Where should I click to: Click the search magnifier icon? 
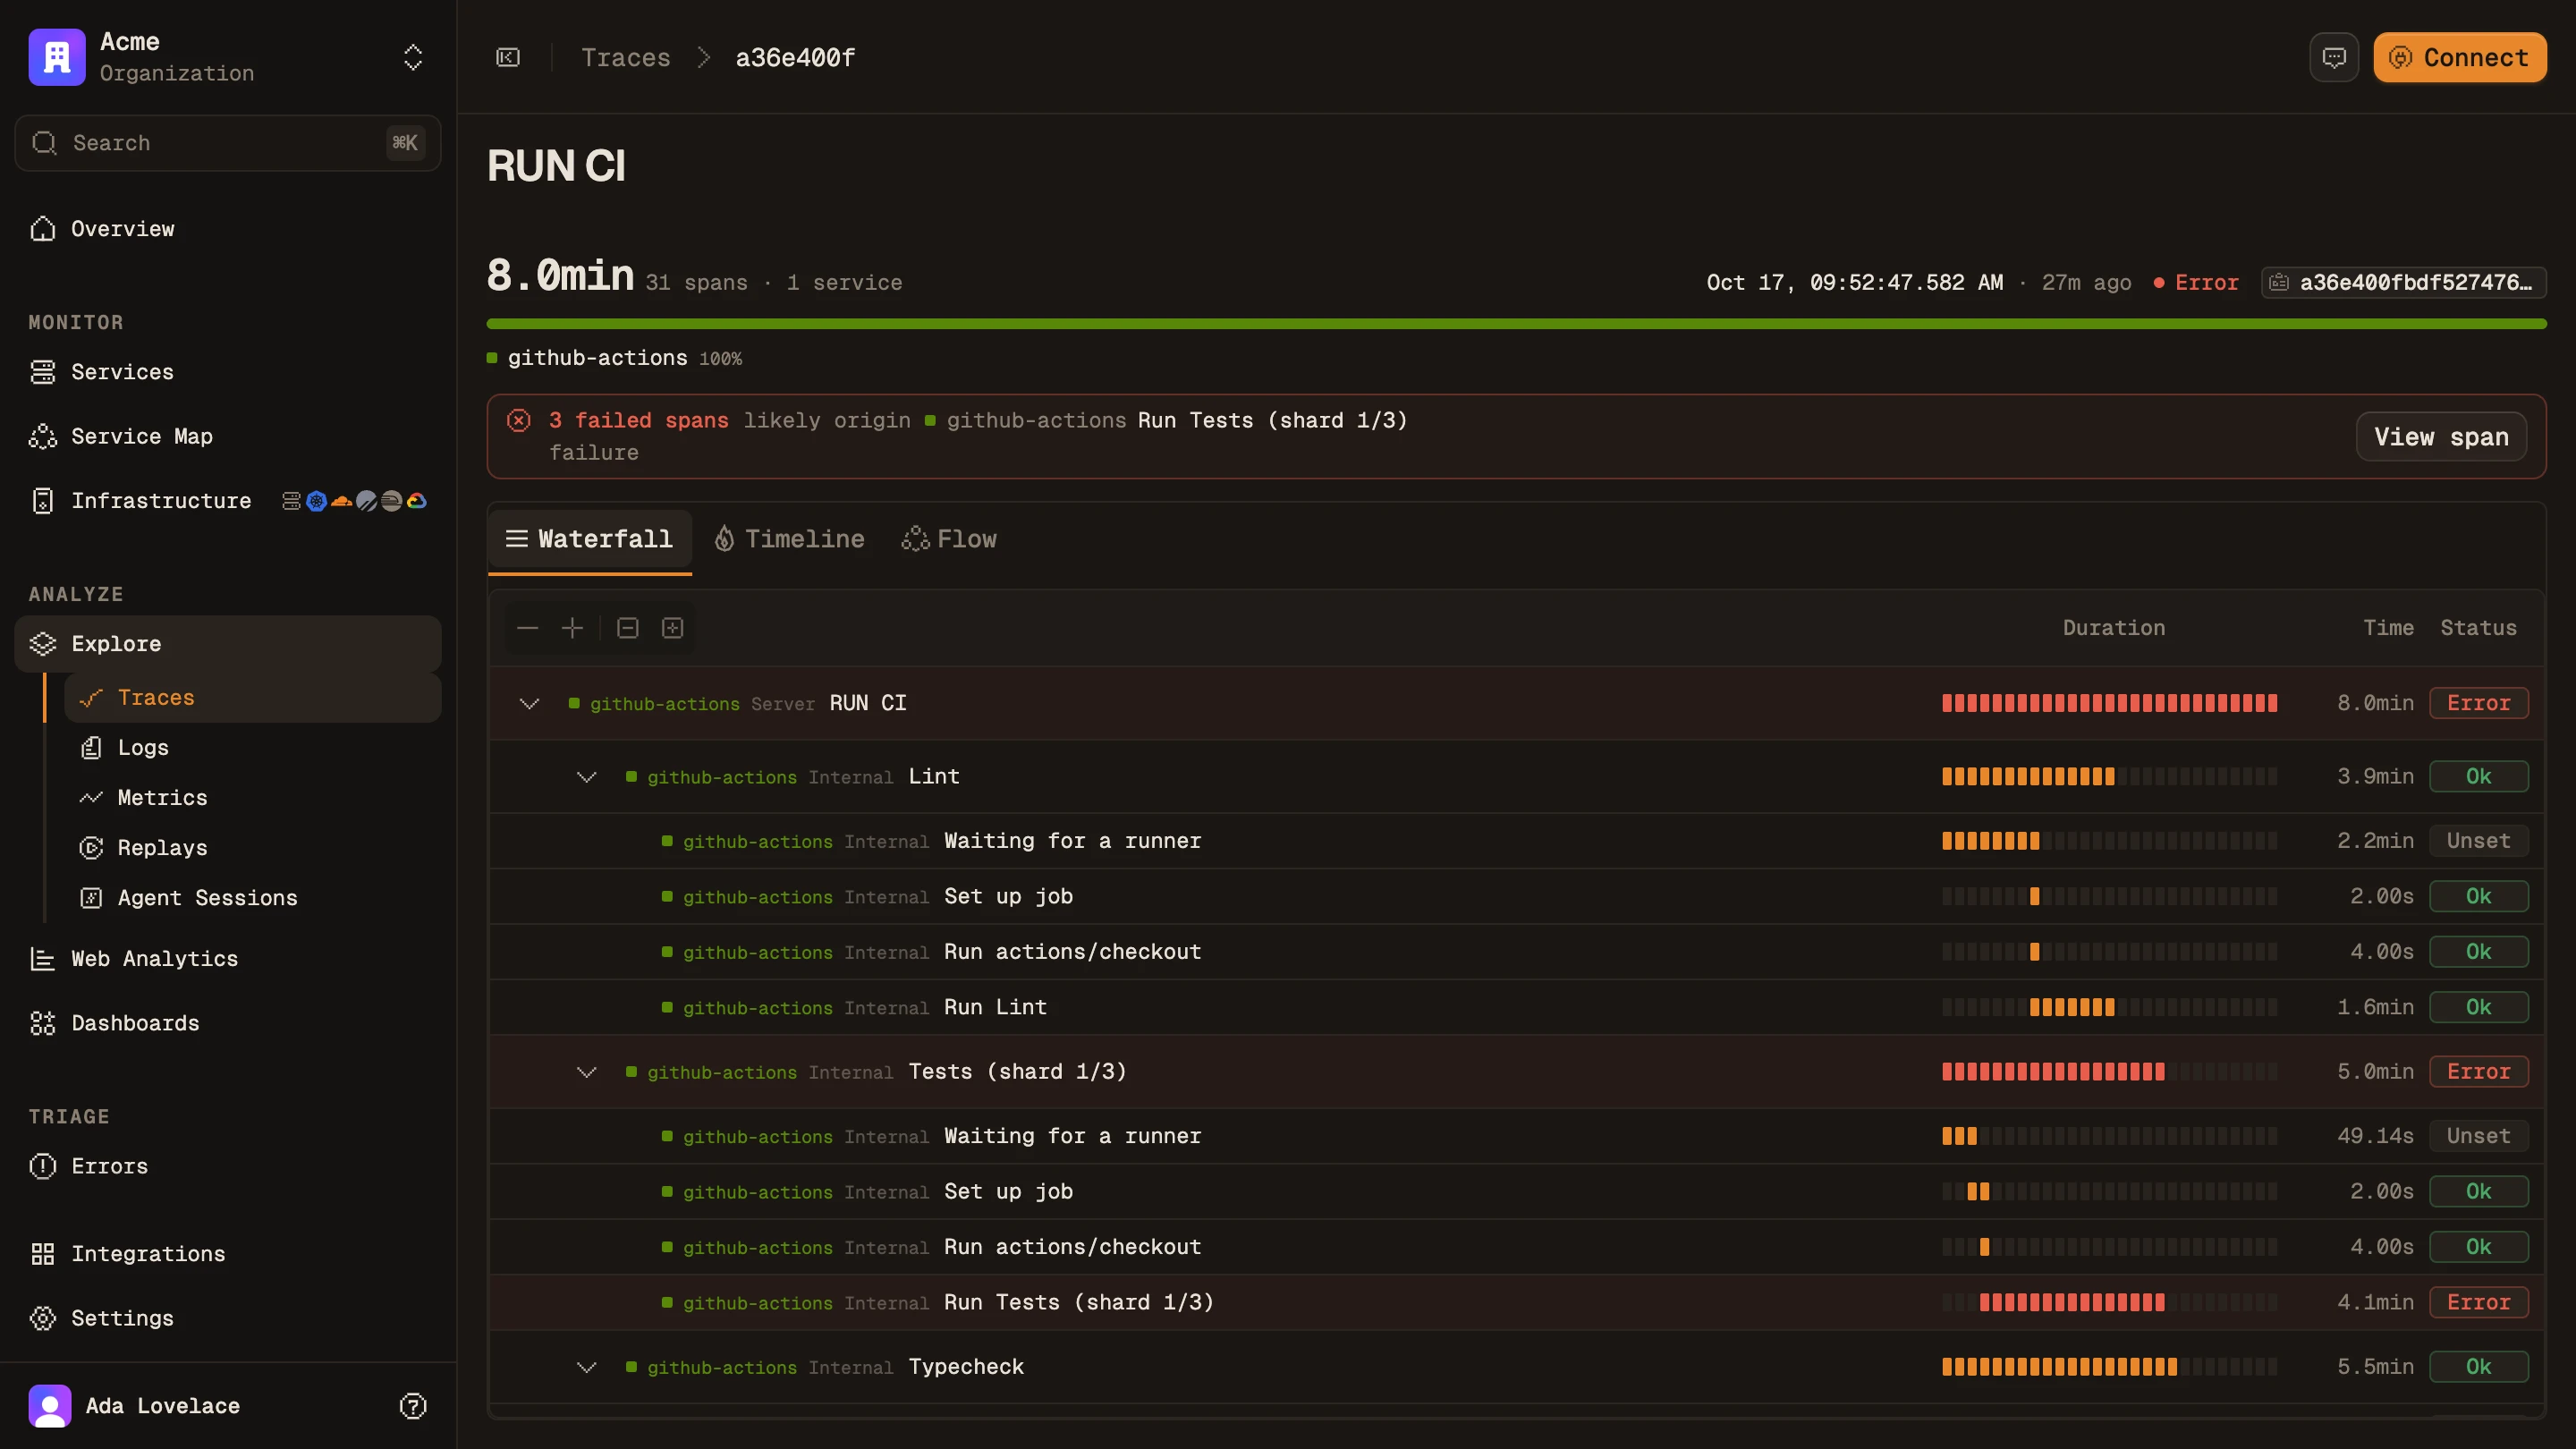(x=44, y=143)
